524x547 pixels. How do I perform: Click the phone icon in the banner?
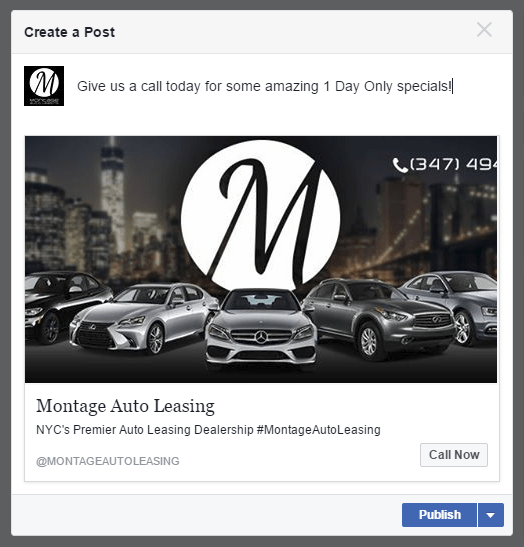click(x=400, y=165)
